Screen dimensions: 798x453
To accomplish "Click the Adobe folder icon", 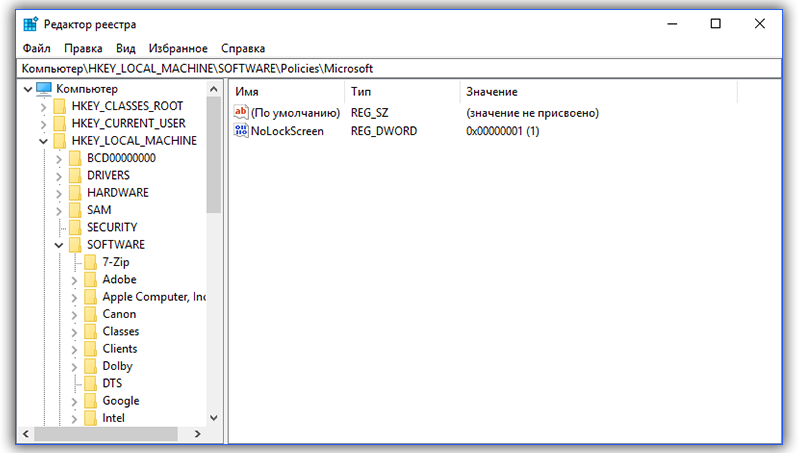I will pos(91,280).
